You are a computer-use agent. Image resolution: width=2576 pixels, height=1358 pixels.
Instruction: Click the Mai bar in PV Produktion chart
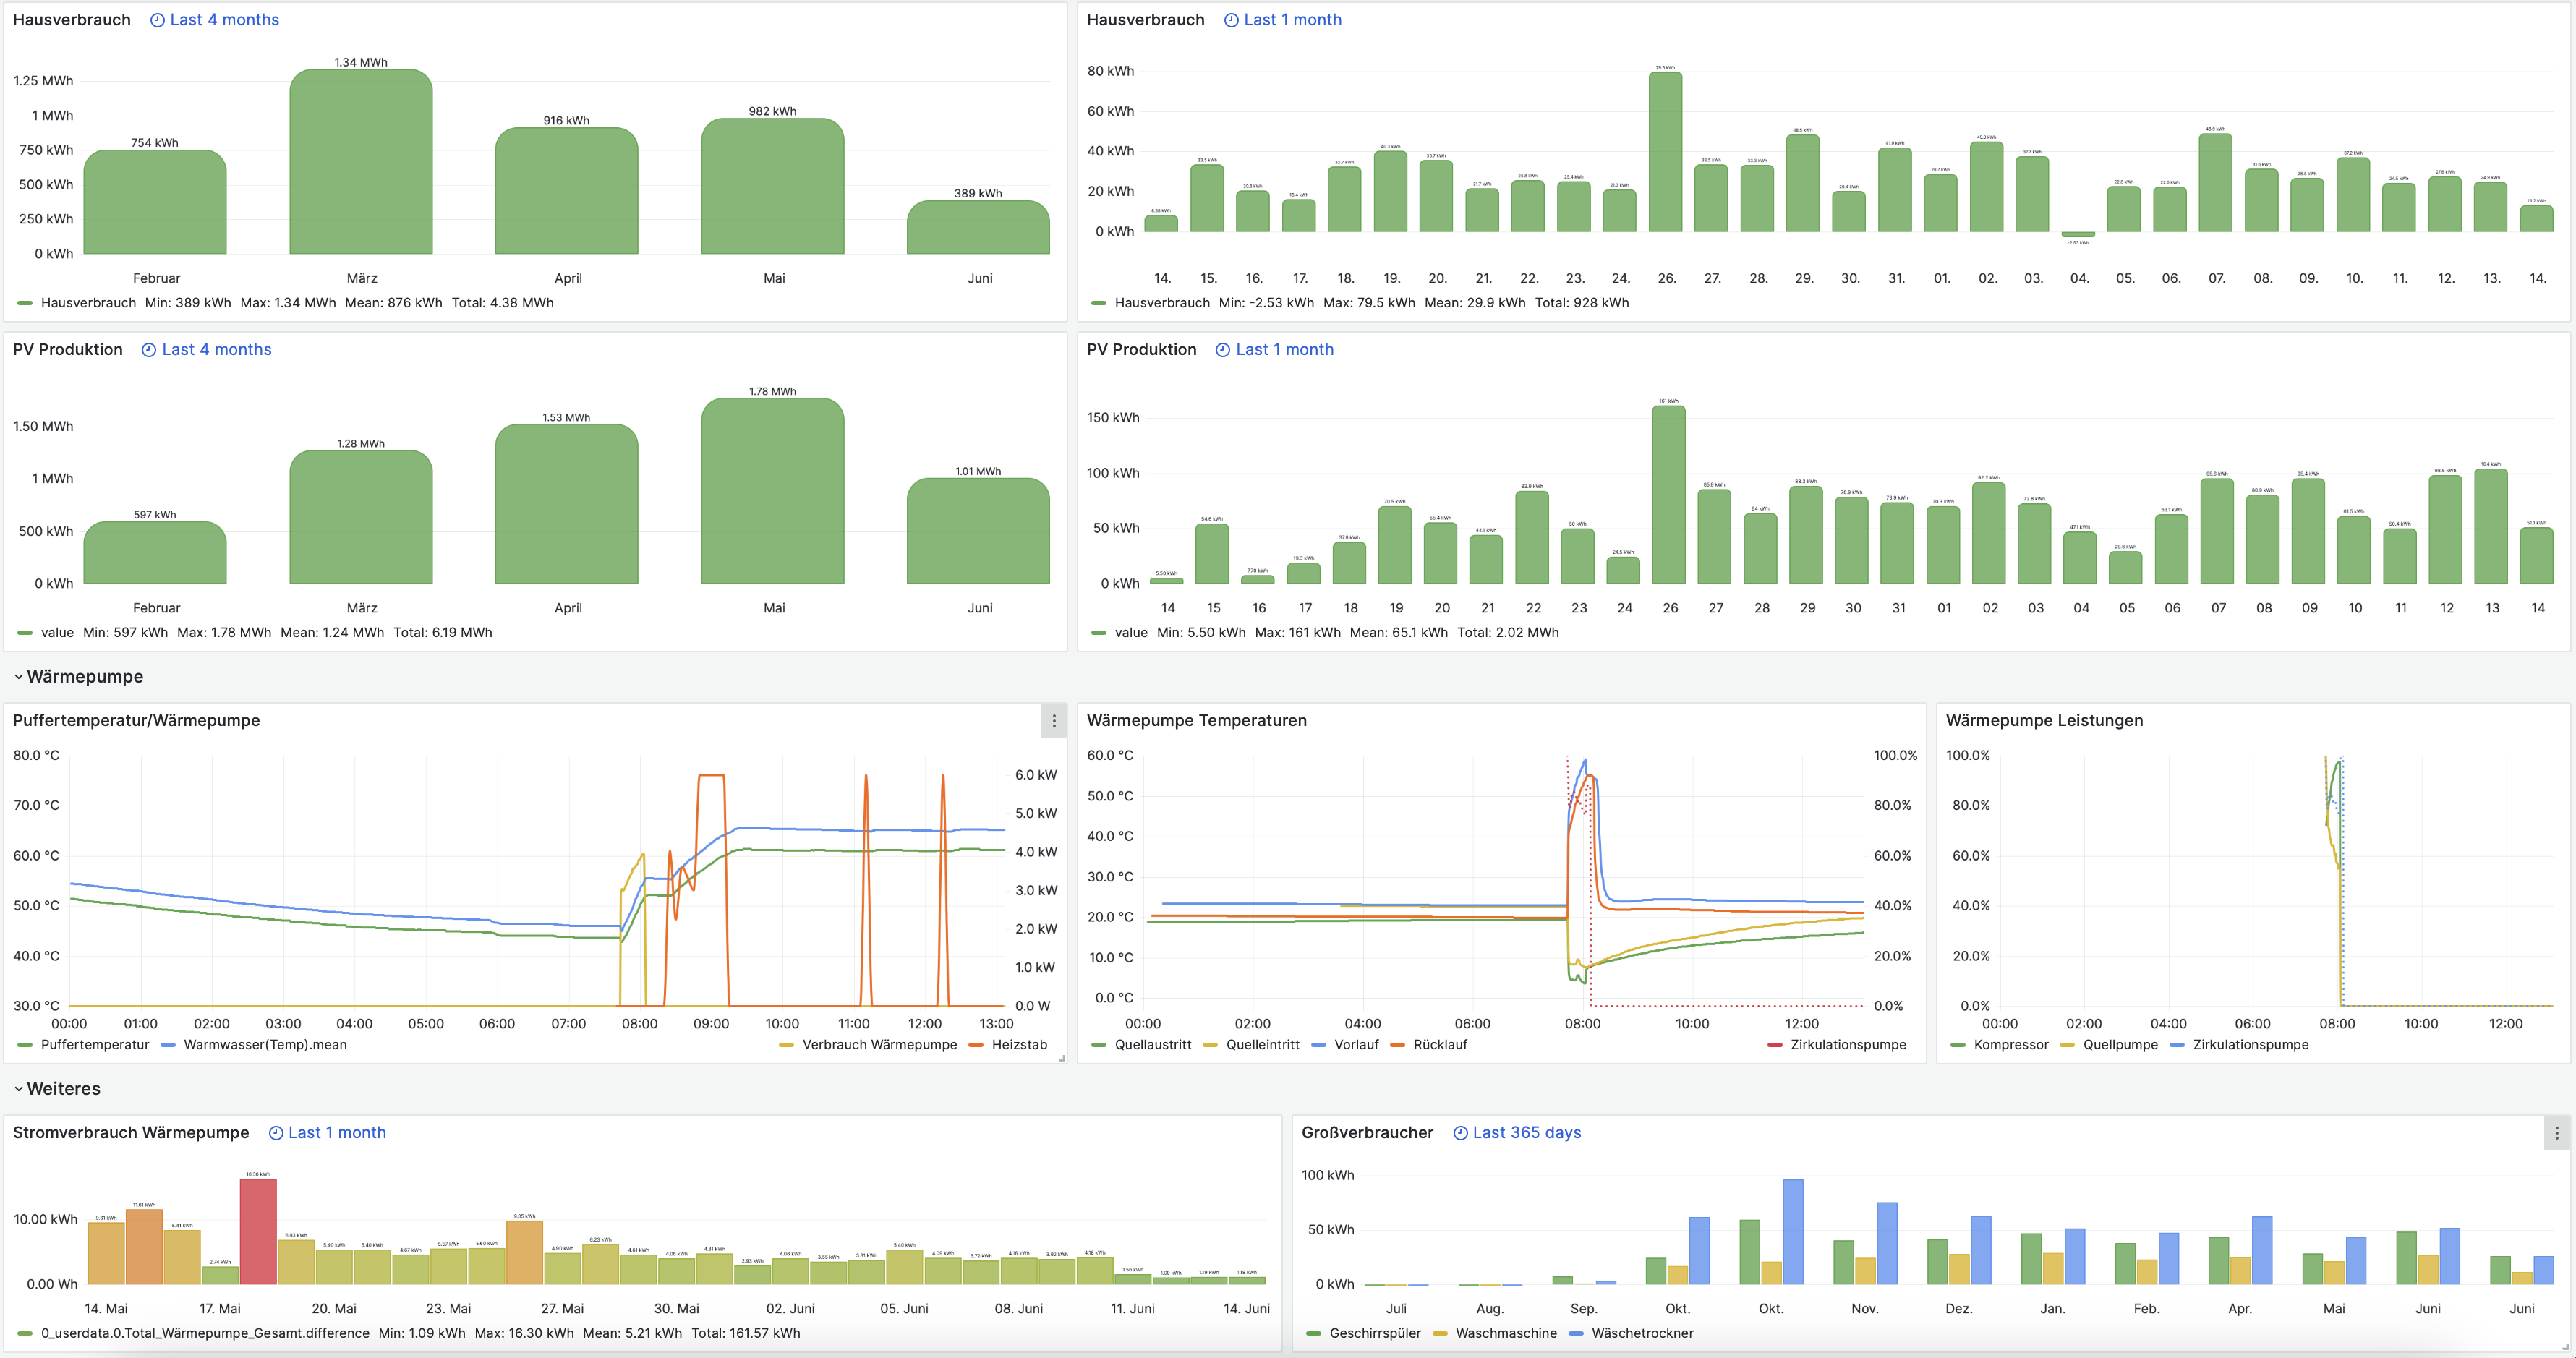click(772, 492)
